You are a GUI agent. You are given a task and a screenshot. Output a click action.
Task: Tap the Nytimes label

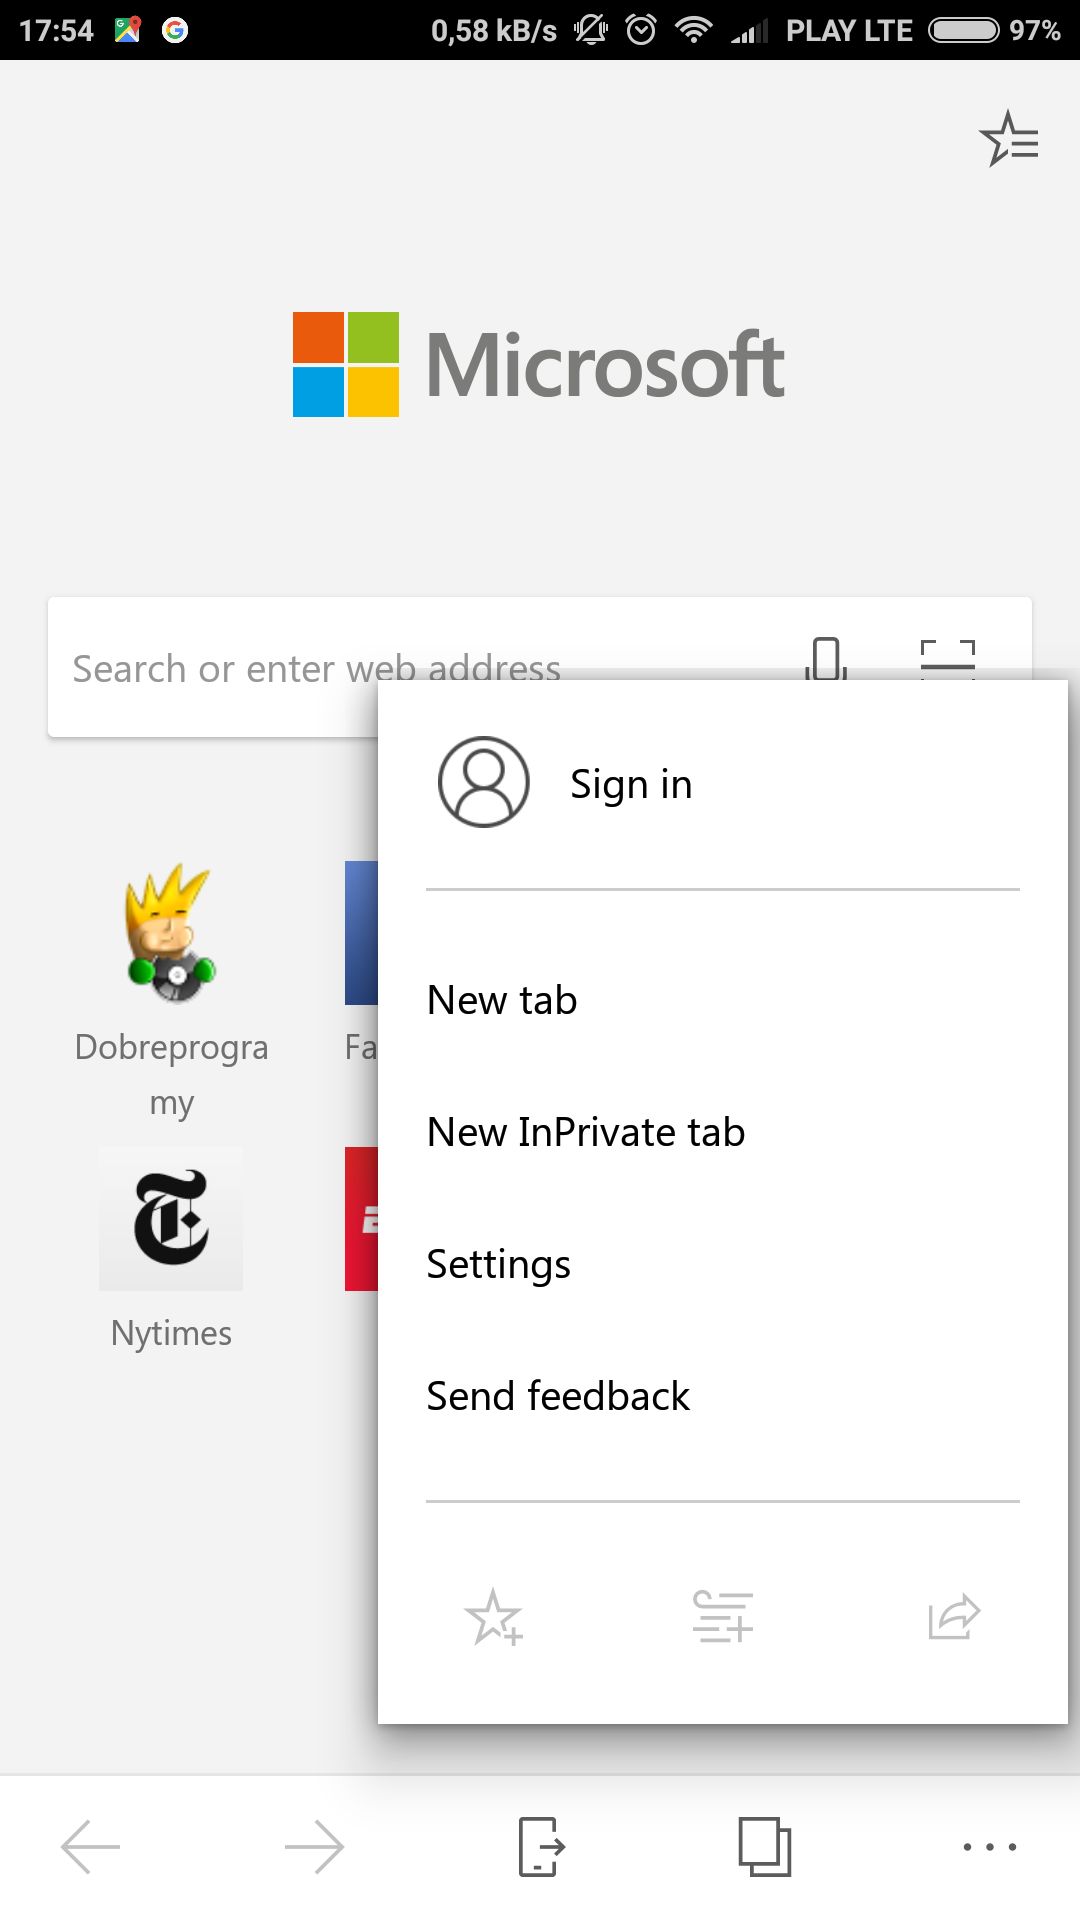click(x=171, y=1333)
